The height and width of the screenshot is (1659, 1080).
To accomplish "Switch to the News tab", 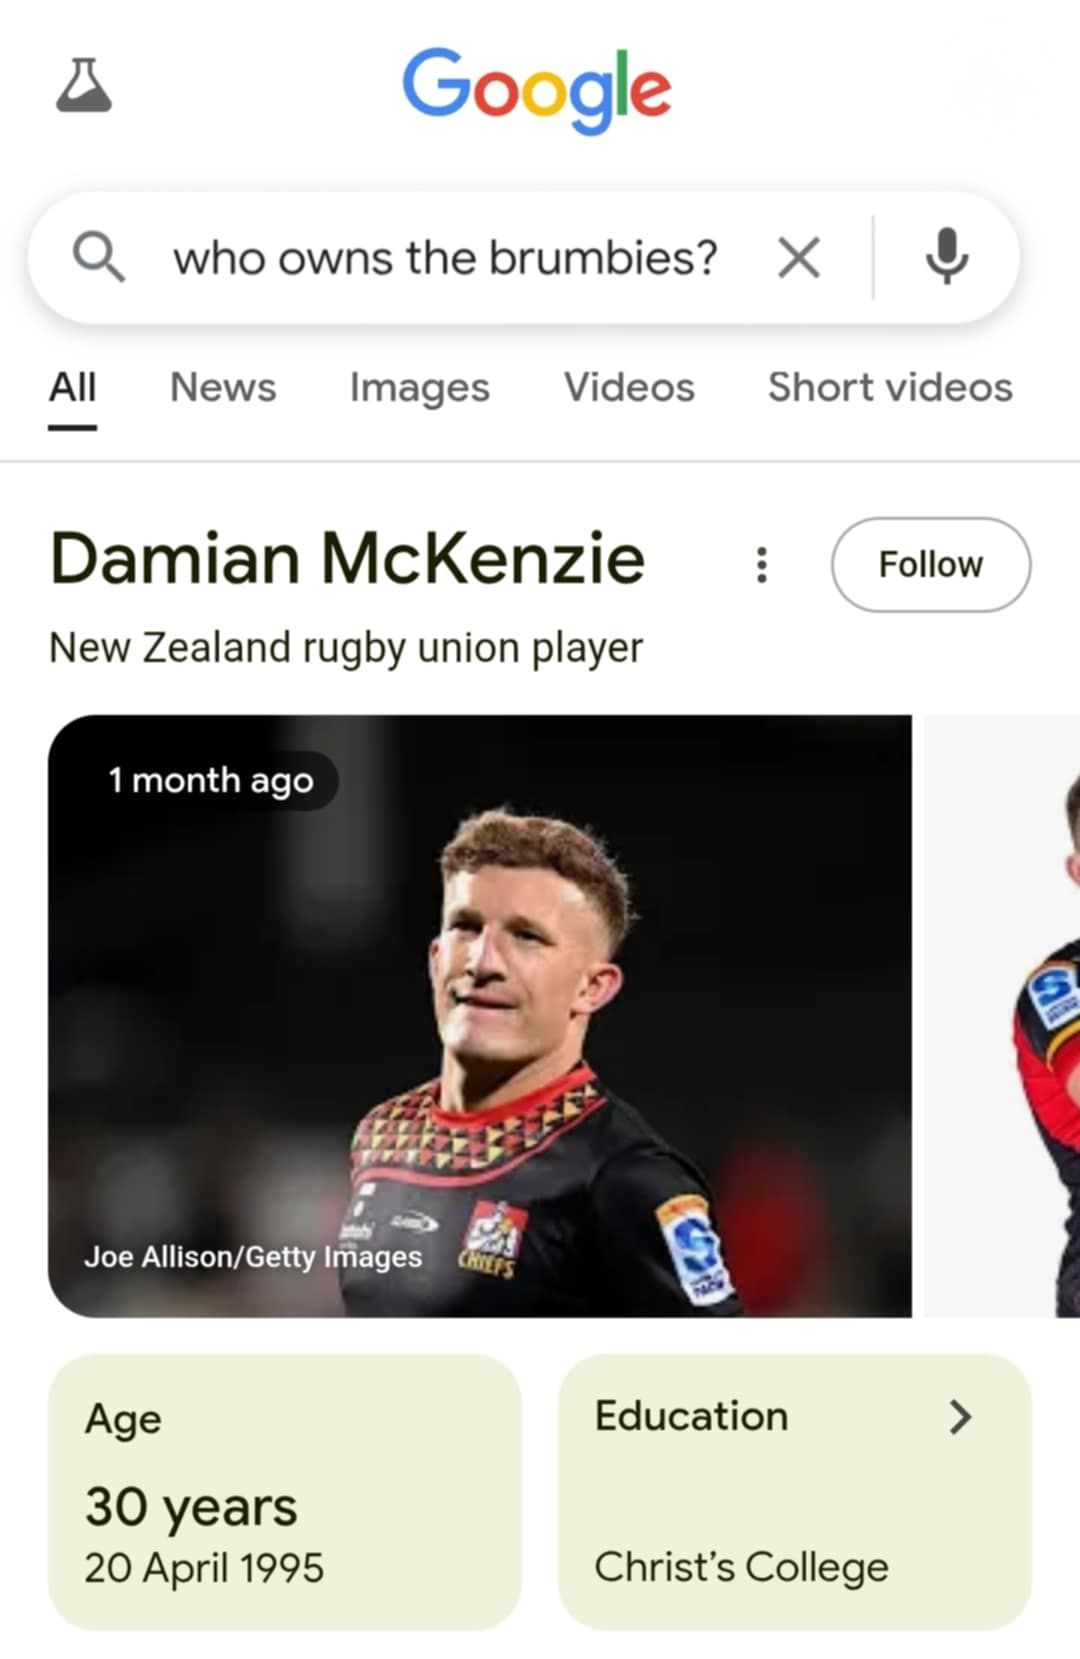I will click(223, 388).
